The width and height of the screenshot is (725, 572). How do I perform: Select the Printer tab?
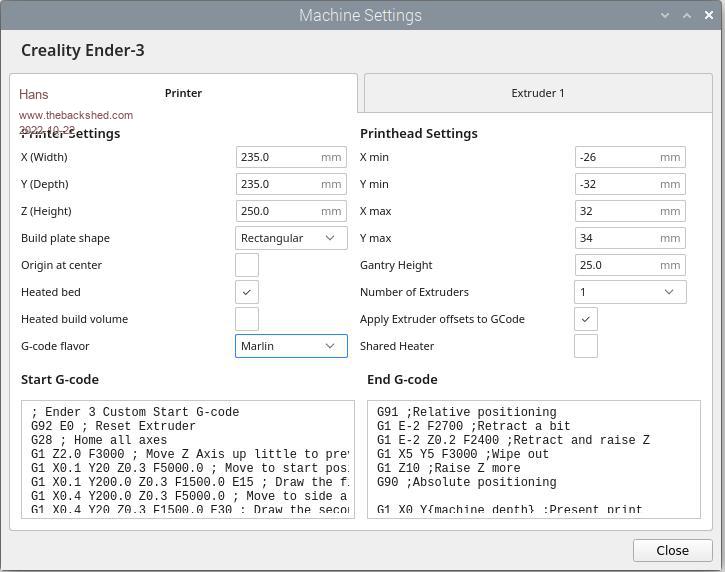click(x=183, y=93)
